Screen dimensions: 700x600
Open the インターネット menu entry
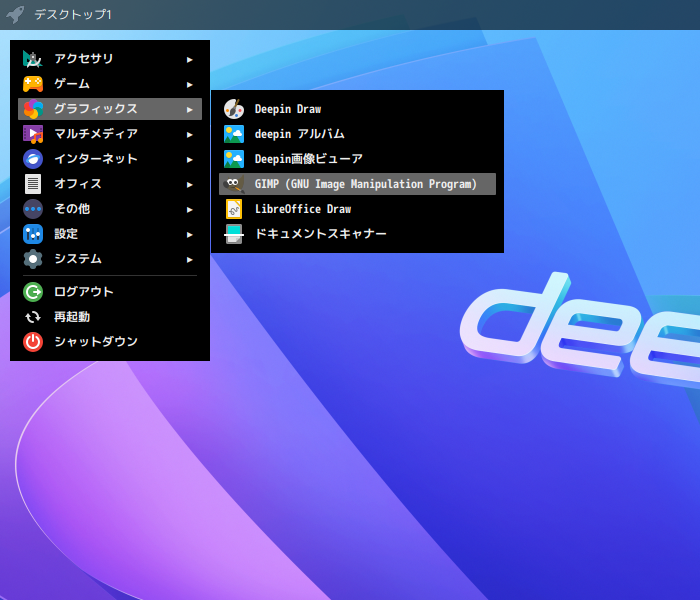[x=110, y=159]
